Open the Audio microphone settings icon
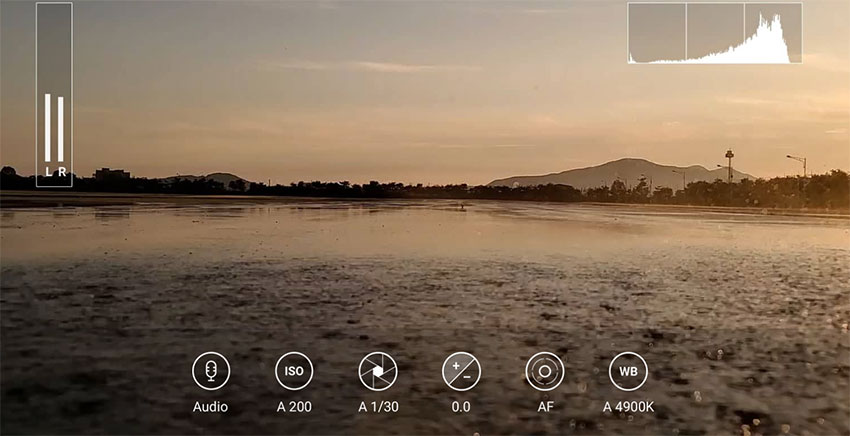Screen dimensions: 850x436 [x=211, y=371]
